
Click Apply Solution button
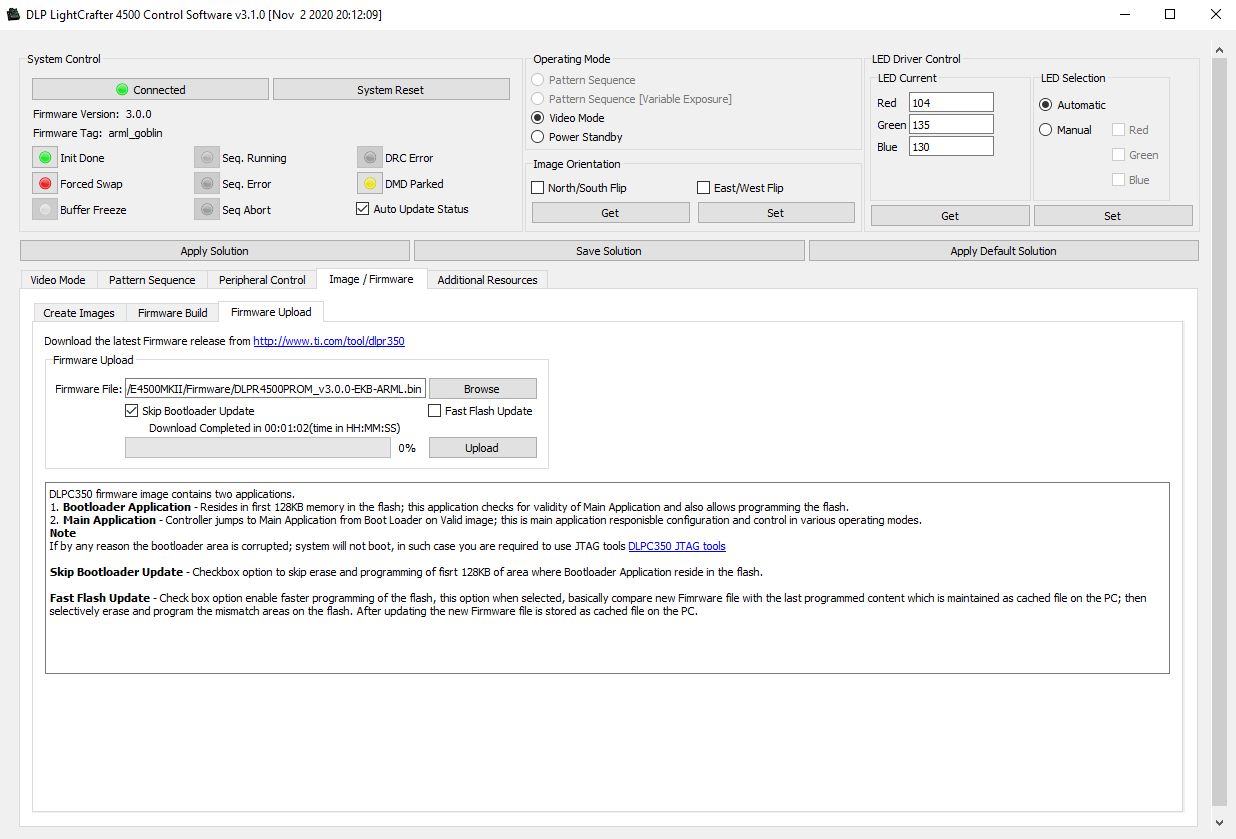tap(215, 251)
